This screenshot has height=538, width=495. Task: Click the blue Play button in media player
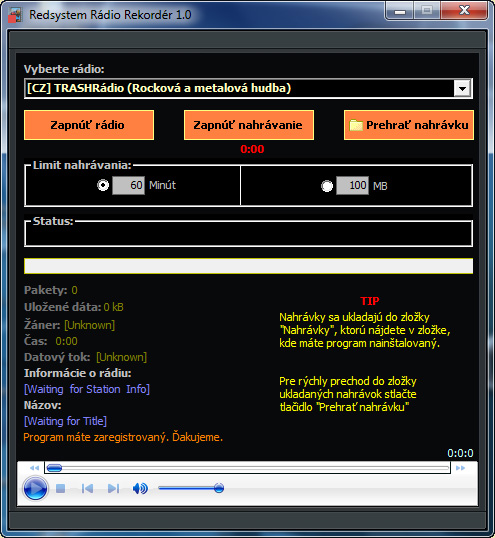(35, 488)
